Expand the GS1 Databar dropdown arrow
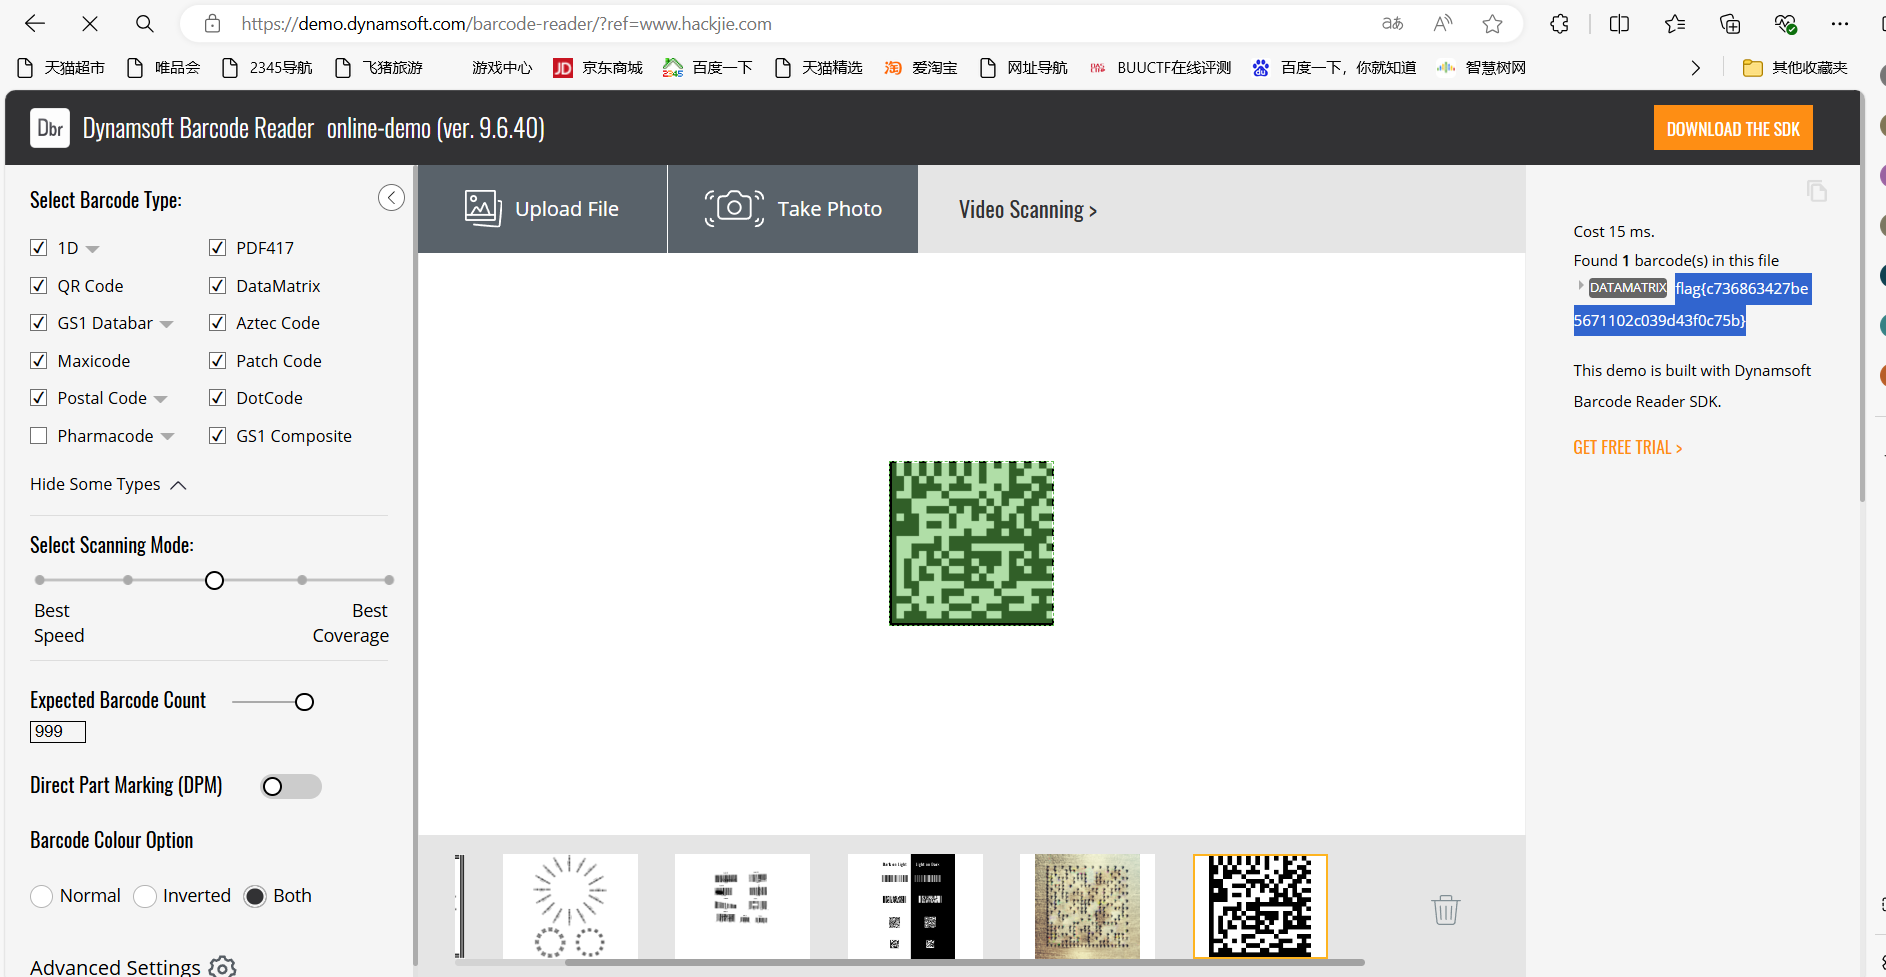 pos(167,324)
